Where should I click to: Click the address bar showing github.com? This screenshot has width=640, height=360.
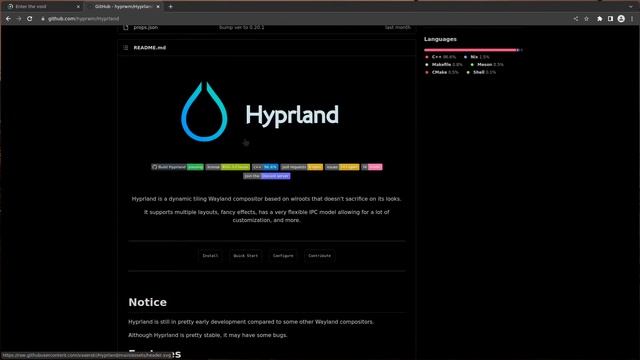coord(302,19)
